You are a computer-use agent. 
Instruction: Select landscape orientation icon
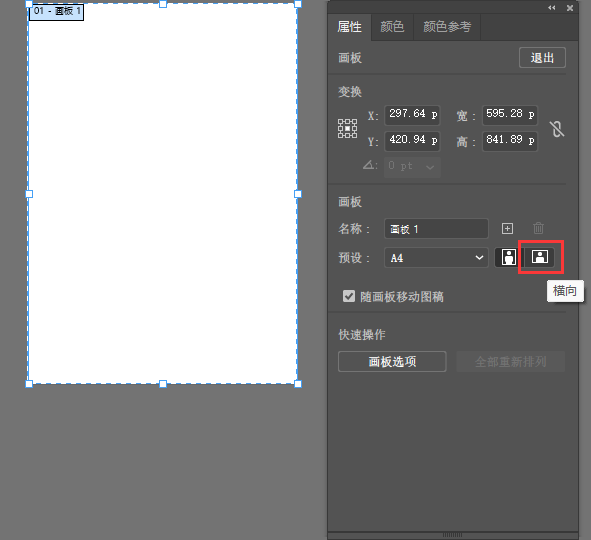pyautogui.click(x=540, y=257)
